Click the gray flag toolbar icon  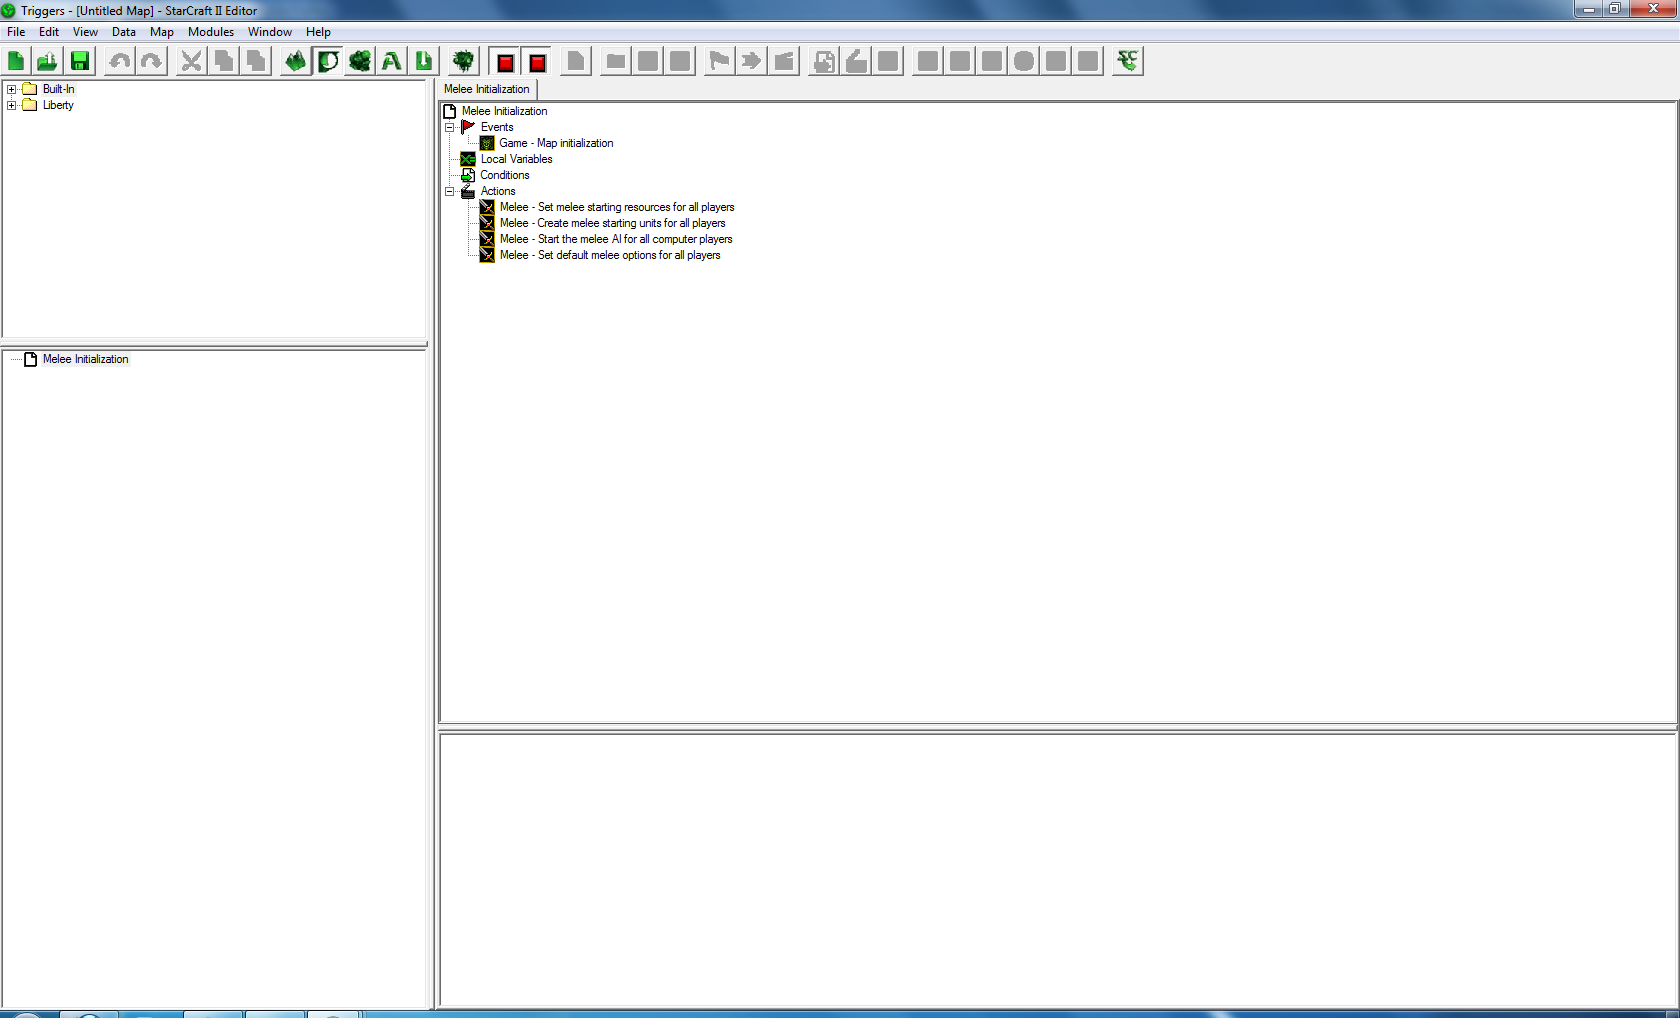(719, 61)
